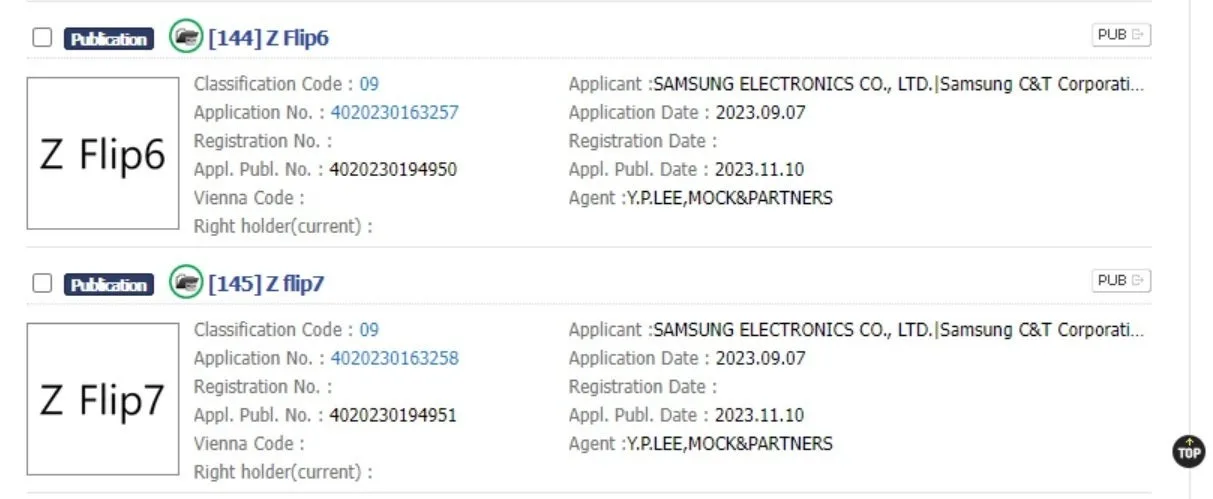Open application number 4020230163258

coord(394,358)
